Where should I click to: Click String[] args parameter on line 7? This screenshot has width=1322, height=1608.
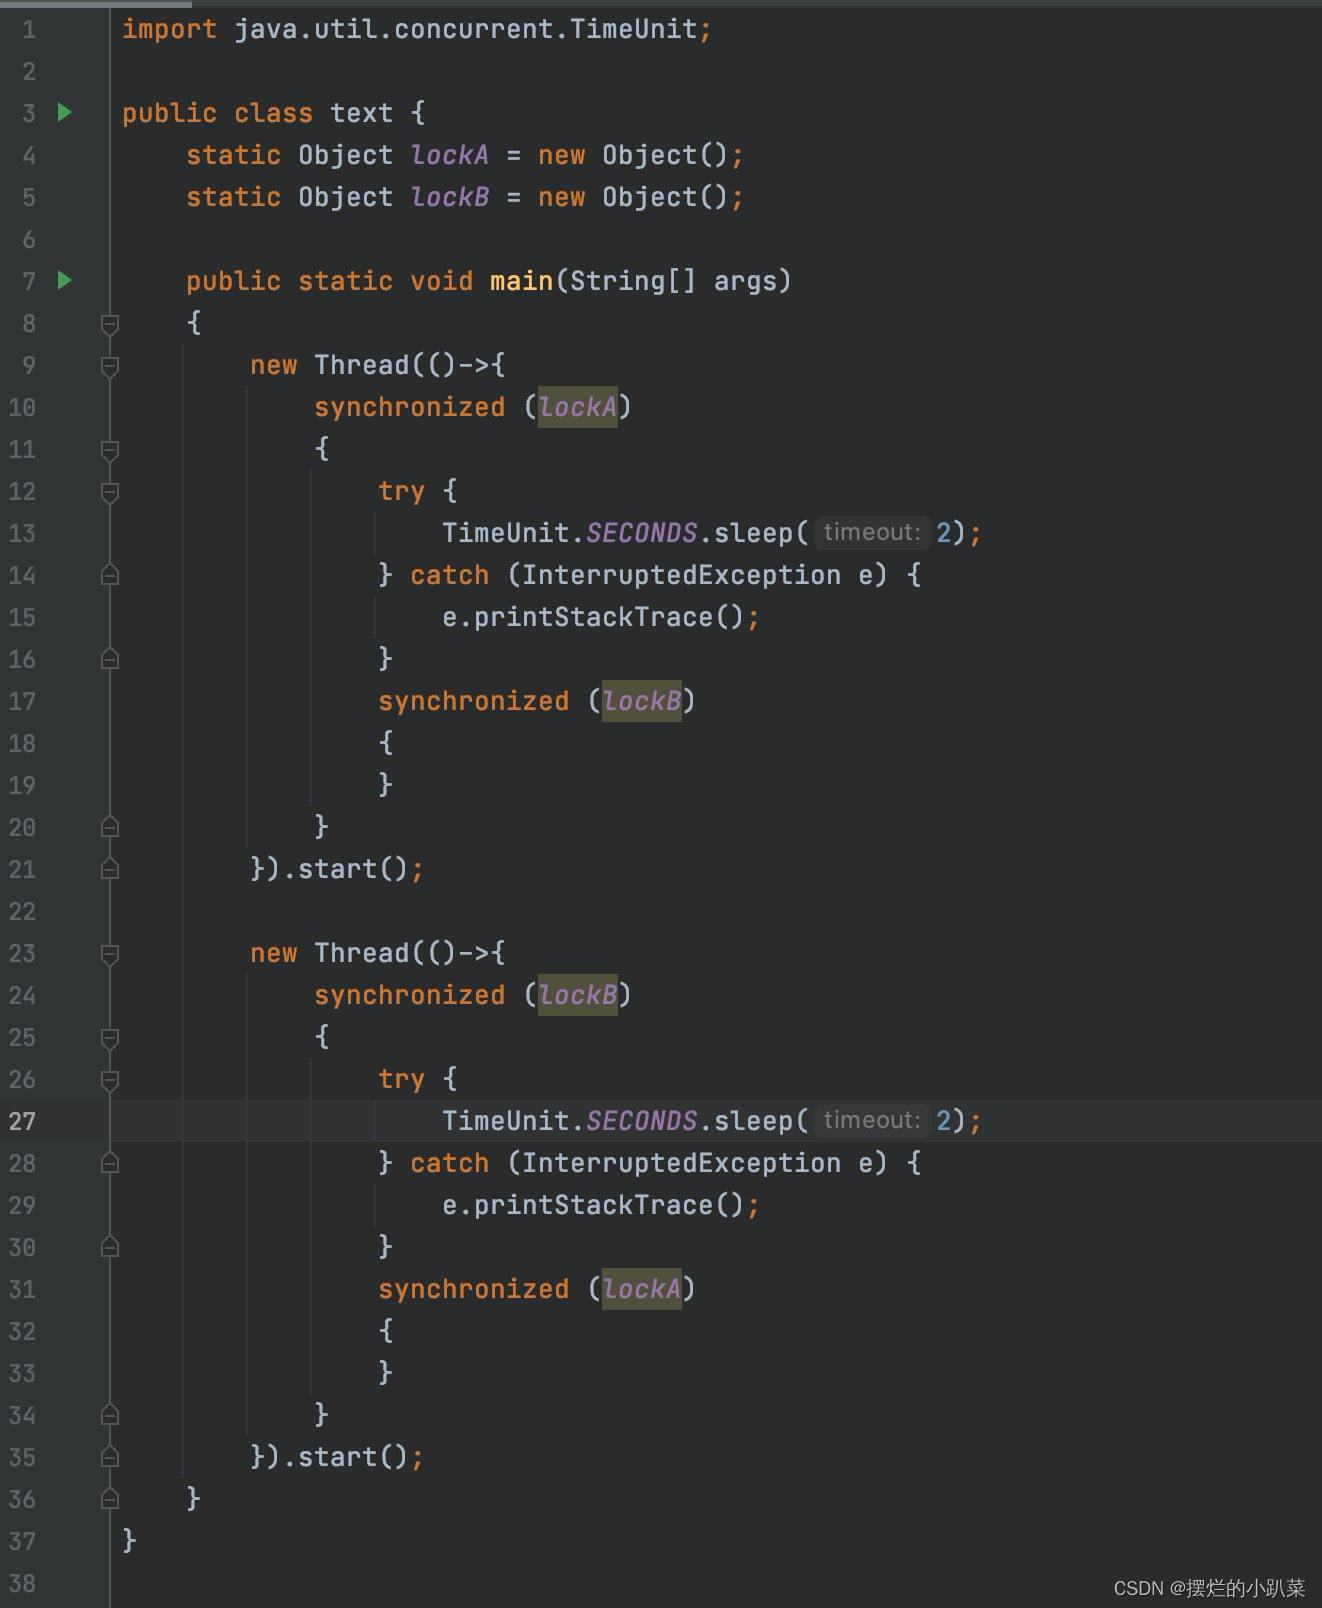point(673,281)
